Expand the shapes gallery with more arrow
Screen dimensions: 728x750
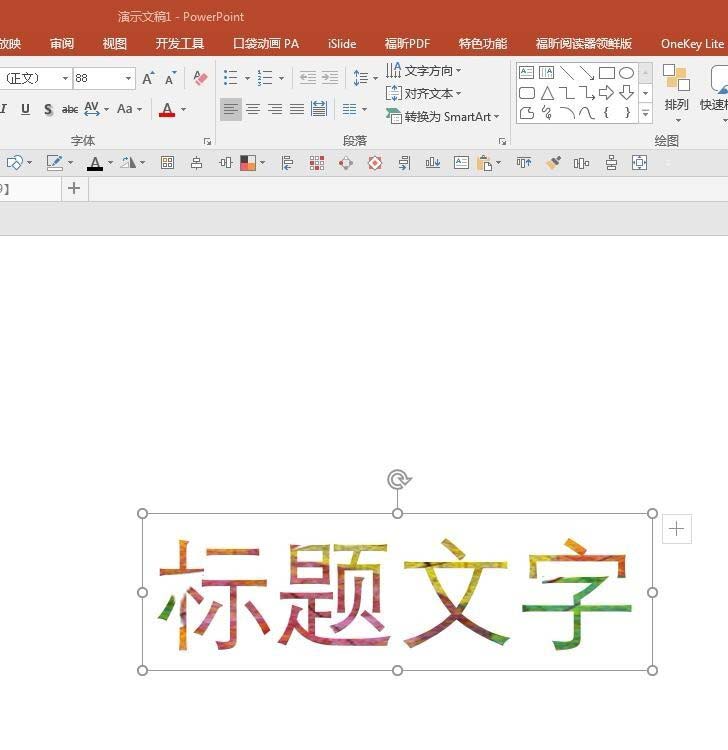pyautogui.click(x=646, y=113)
